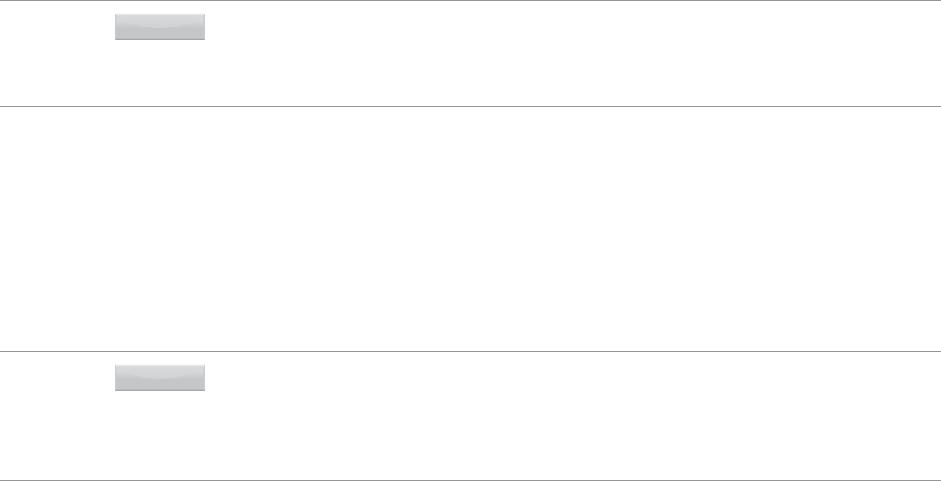Click the bottom border line of the page
This screenshot has height=481, width=941.
click(x=470, y=480)
